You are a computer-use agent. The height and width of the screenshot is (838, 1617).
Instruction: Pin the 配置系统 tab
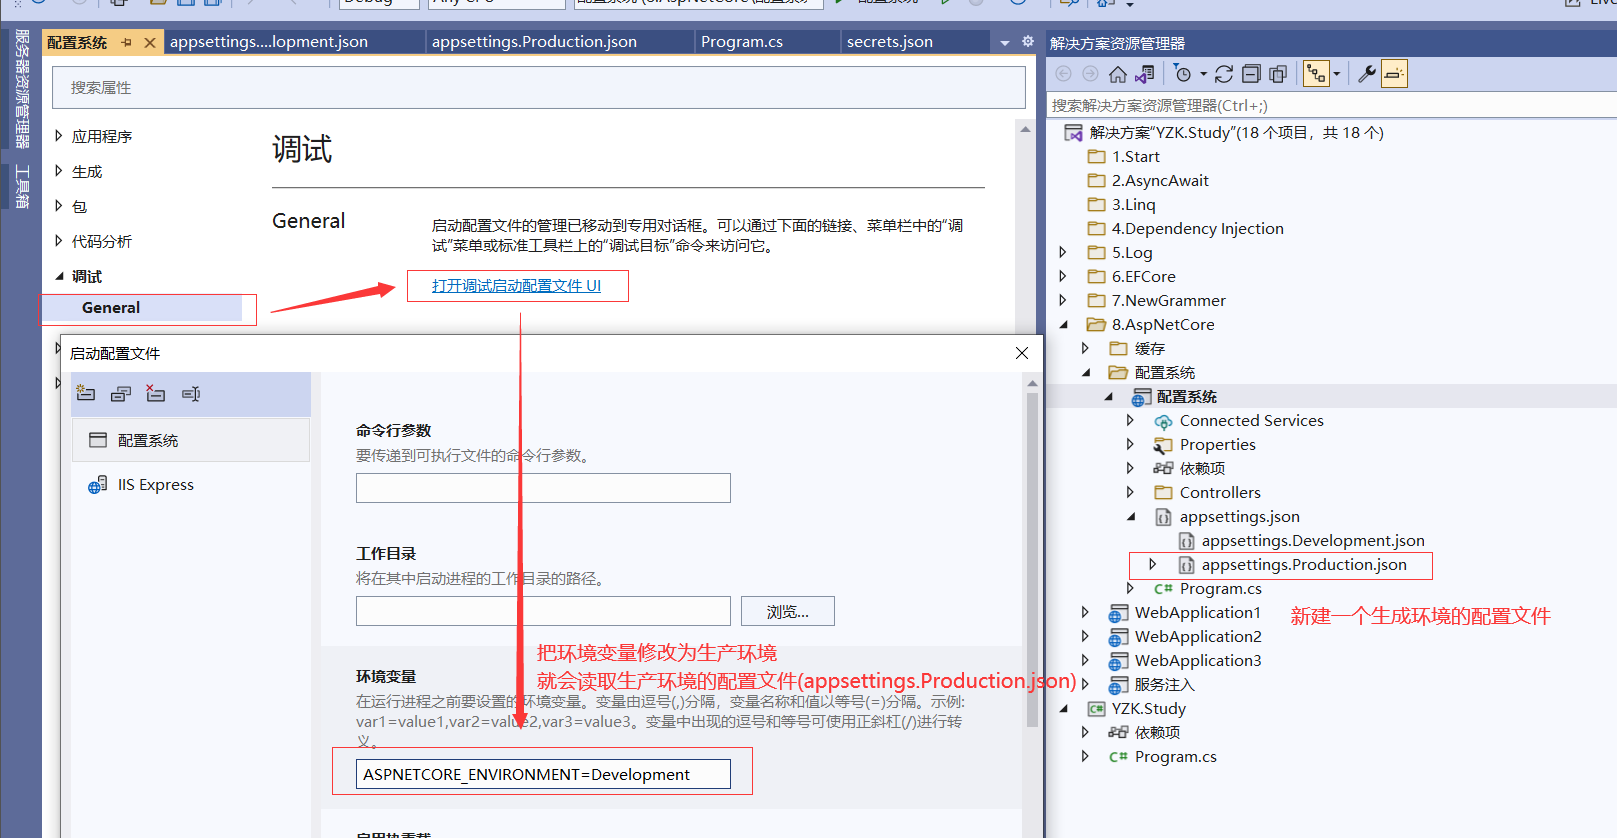(x=127, y=42)
